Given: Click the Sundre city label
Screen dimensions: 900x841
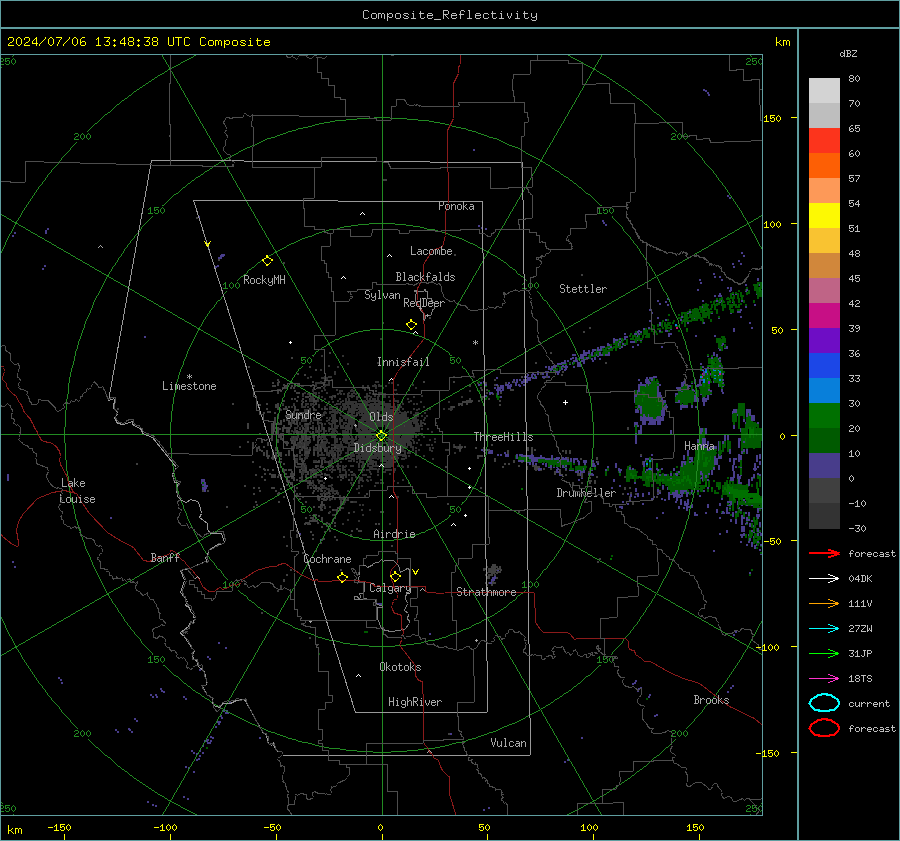Looking at the screenshot, I should [303, 414].
